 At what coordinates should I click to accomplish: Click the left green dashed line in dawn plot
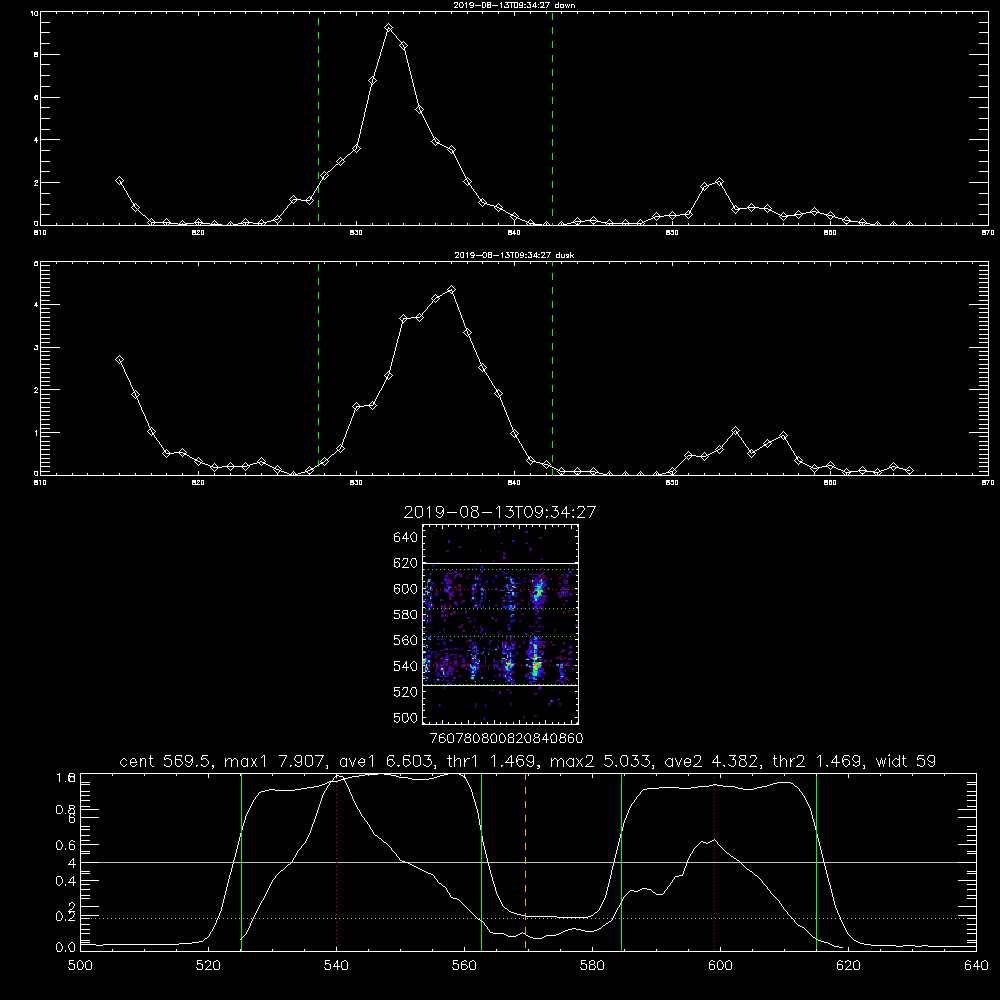tap(318, 119)
